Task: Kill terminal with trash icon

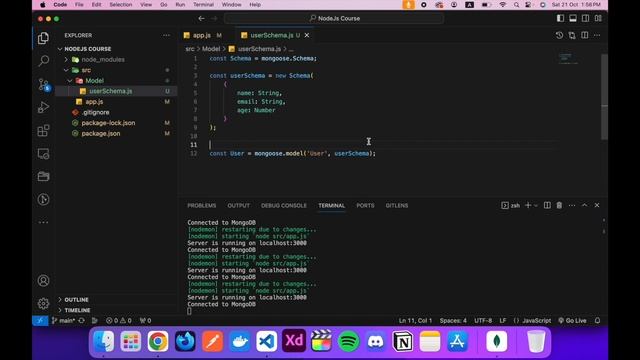Action: coord(559,205)
